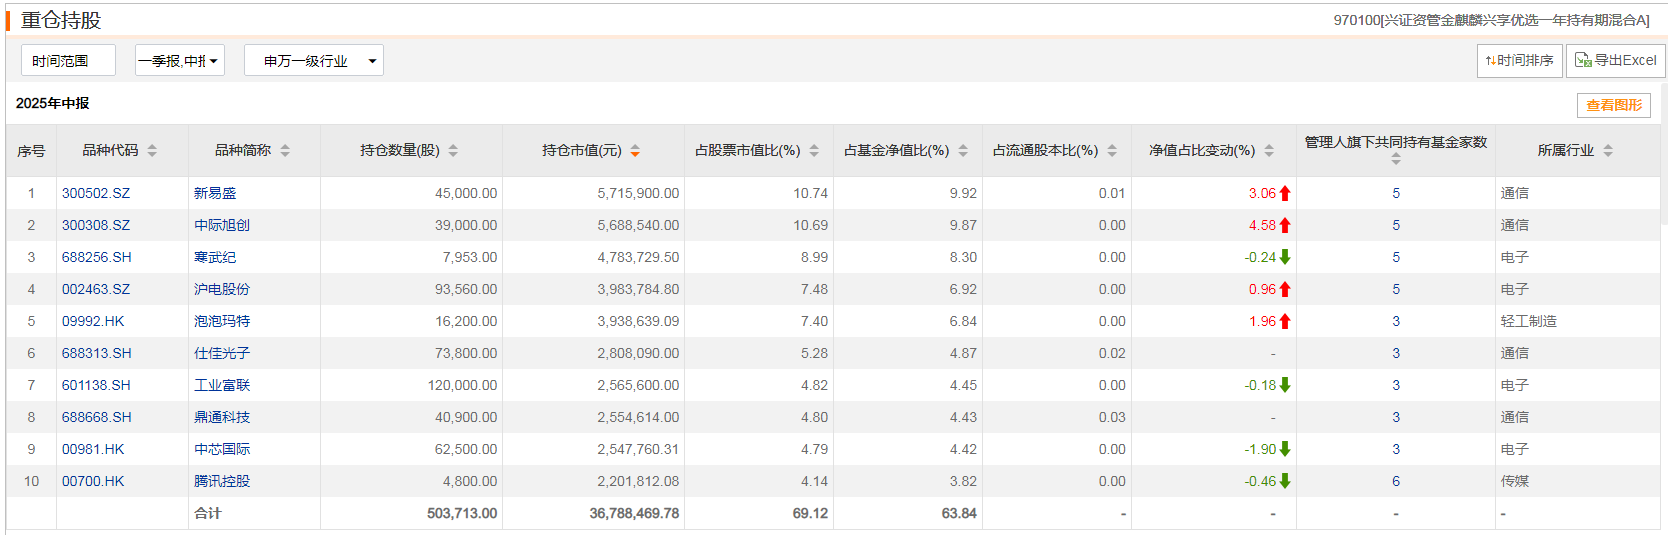Screen dimensions: 1668x535
Task: Click green down arrow in 寒武纪 row
Action: (1285, 257)
